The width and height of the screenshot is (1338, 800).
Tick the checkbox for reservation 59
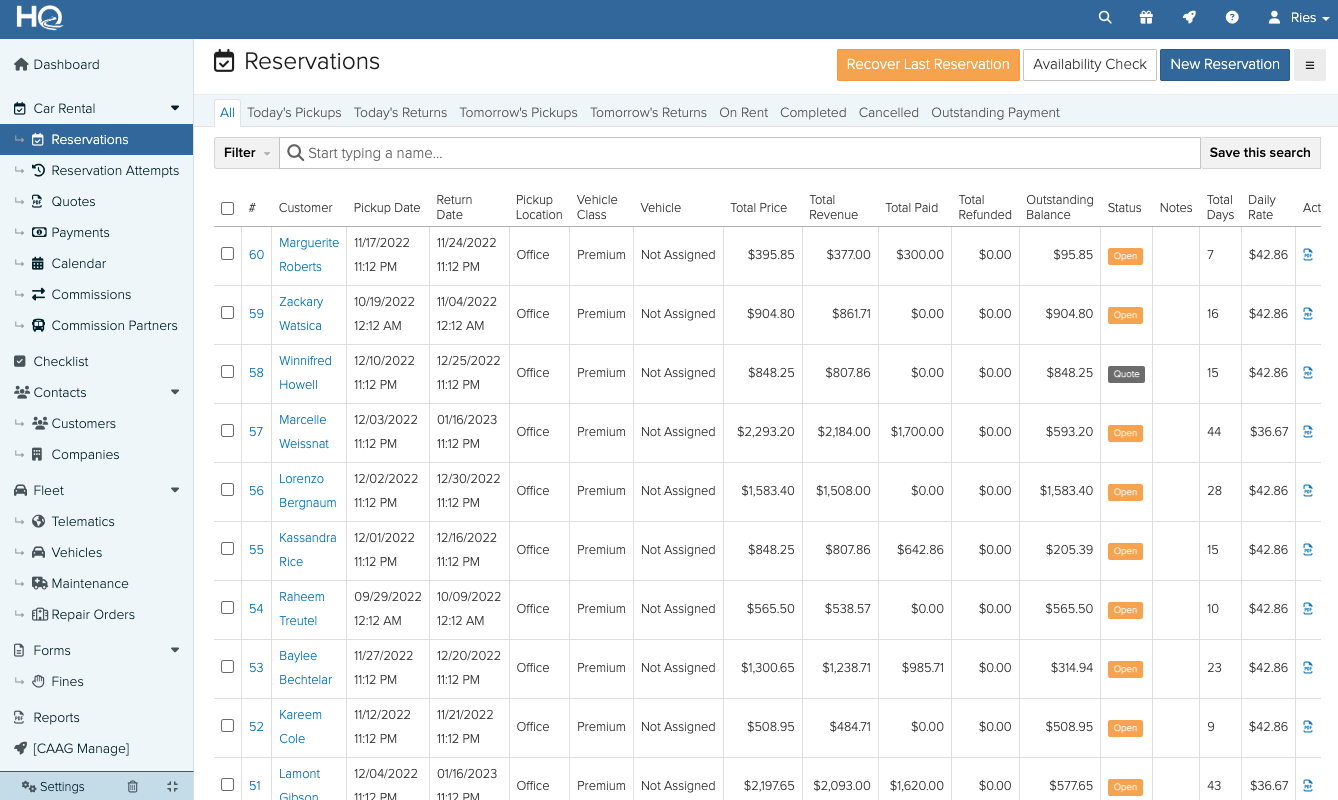[227, 313]
